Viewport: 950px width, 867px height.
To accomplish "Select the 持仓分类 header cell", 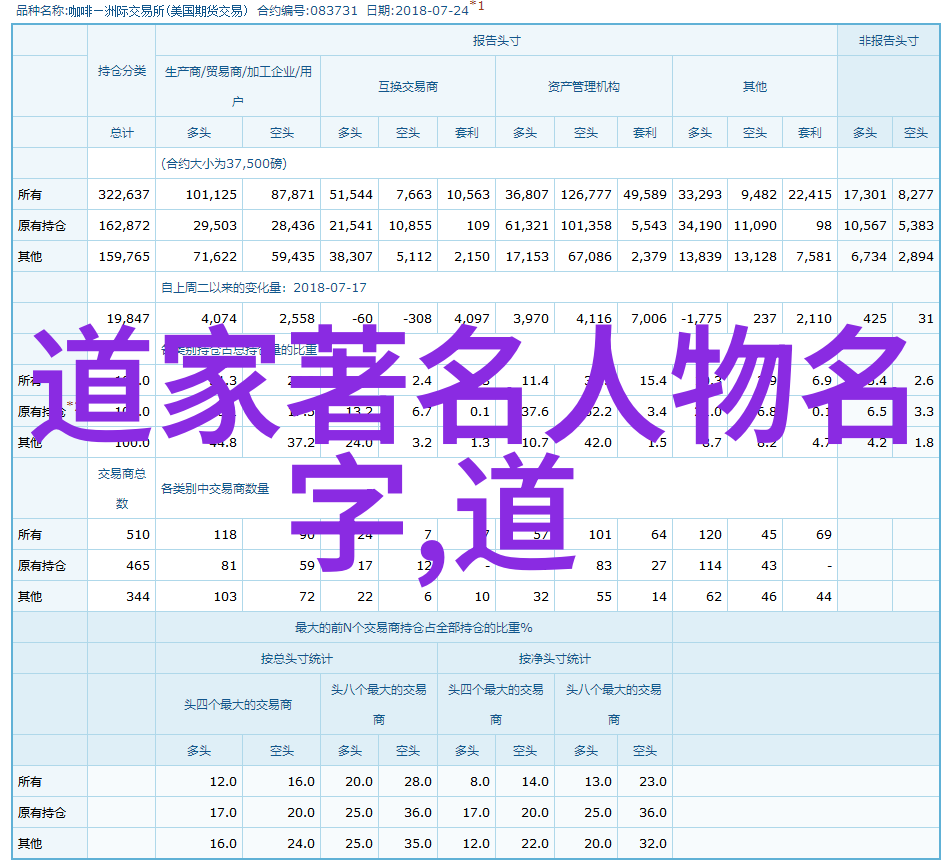I will click(x=121, y=71).
